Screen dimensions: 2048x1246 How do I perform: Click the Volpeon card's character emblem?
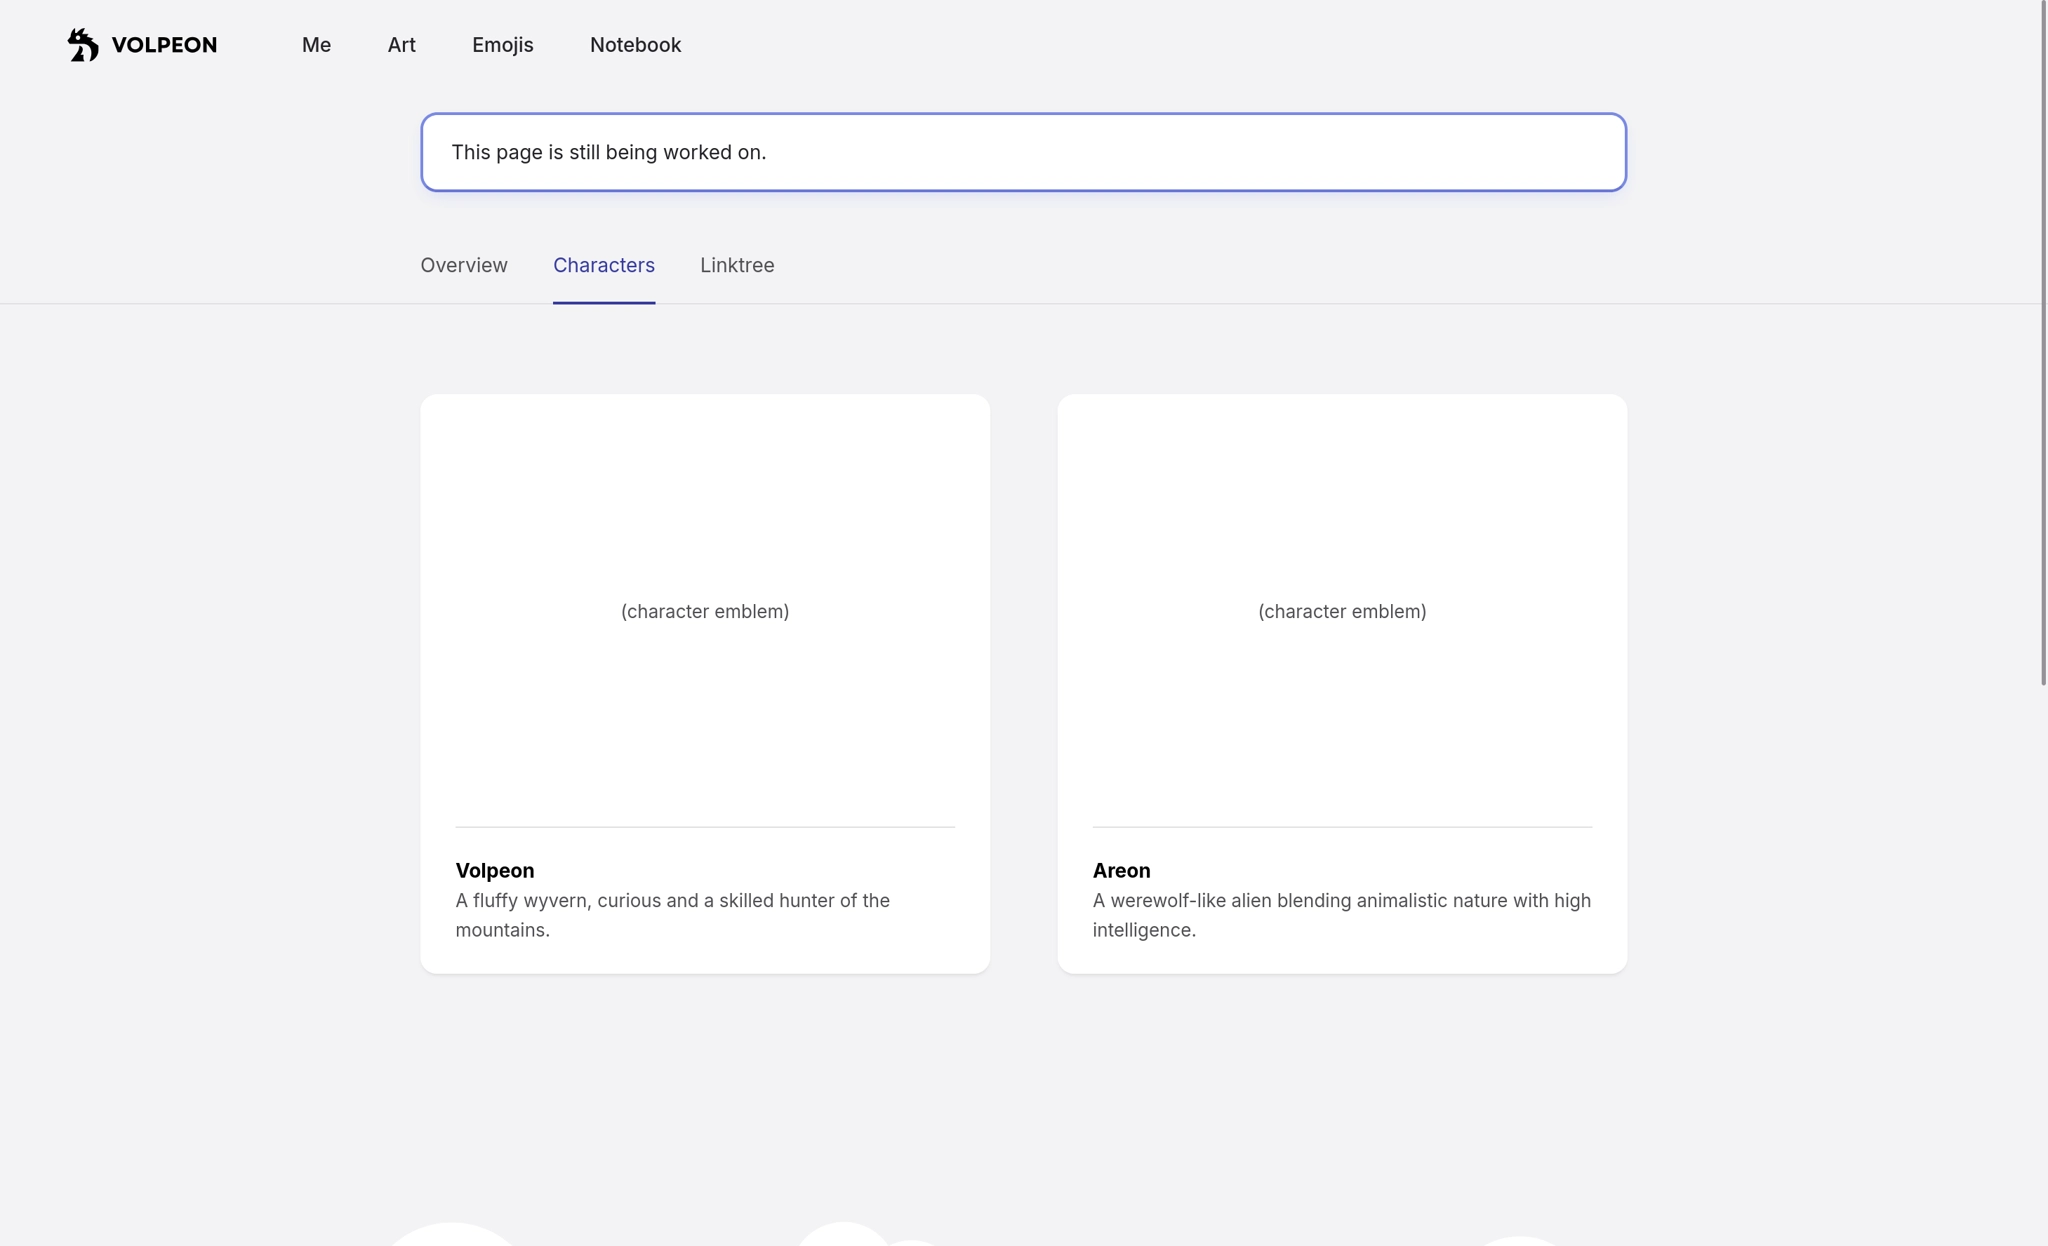(705, 611)
